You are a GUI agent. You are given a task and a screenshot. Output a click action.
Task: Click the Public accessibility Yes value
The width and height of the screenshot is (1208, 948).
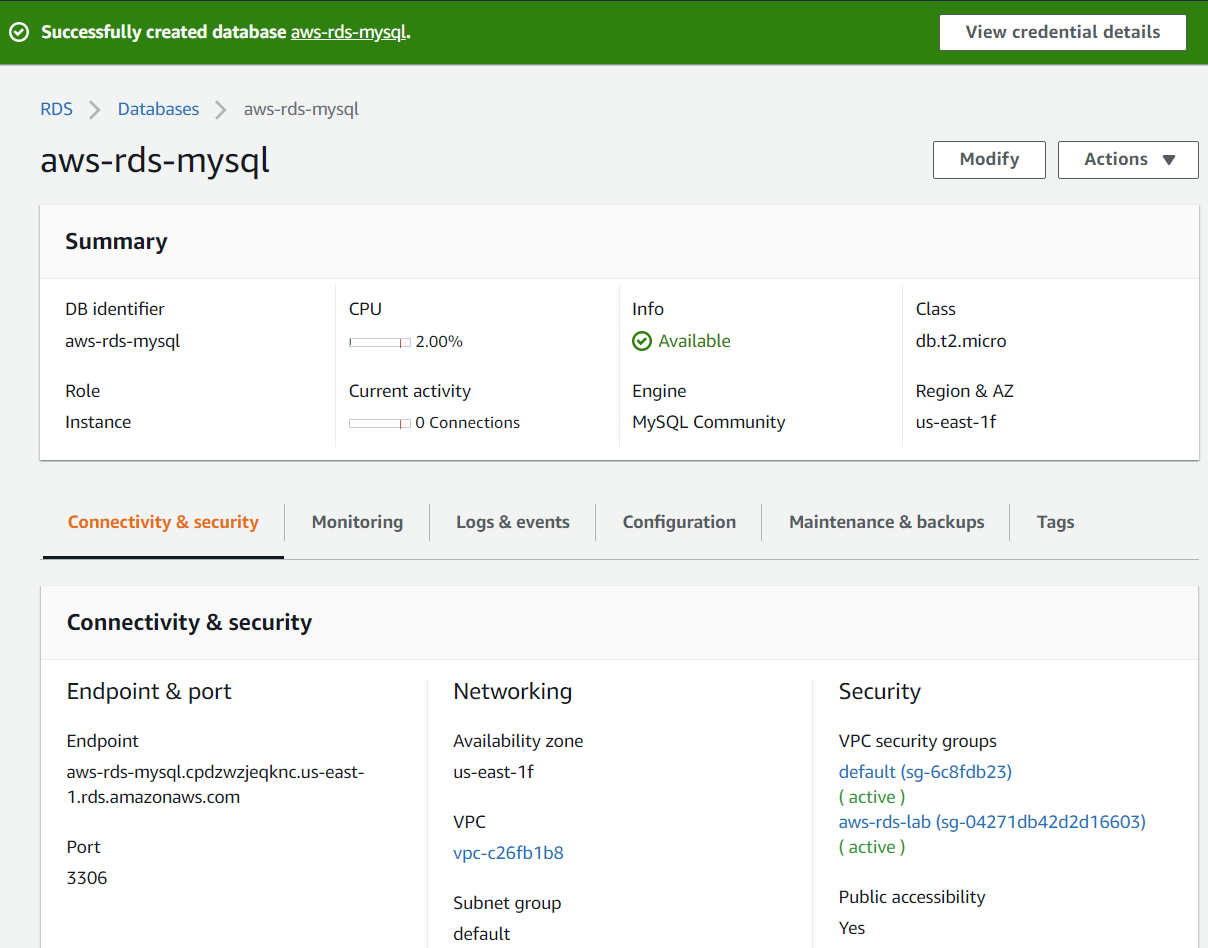point(852,928)
